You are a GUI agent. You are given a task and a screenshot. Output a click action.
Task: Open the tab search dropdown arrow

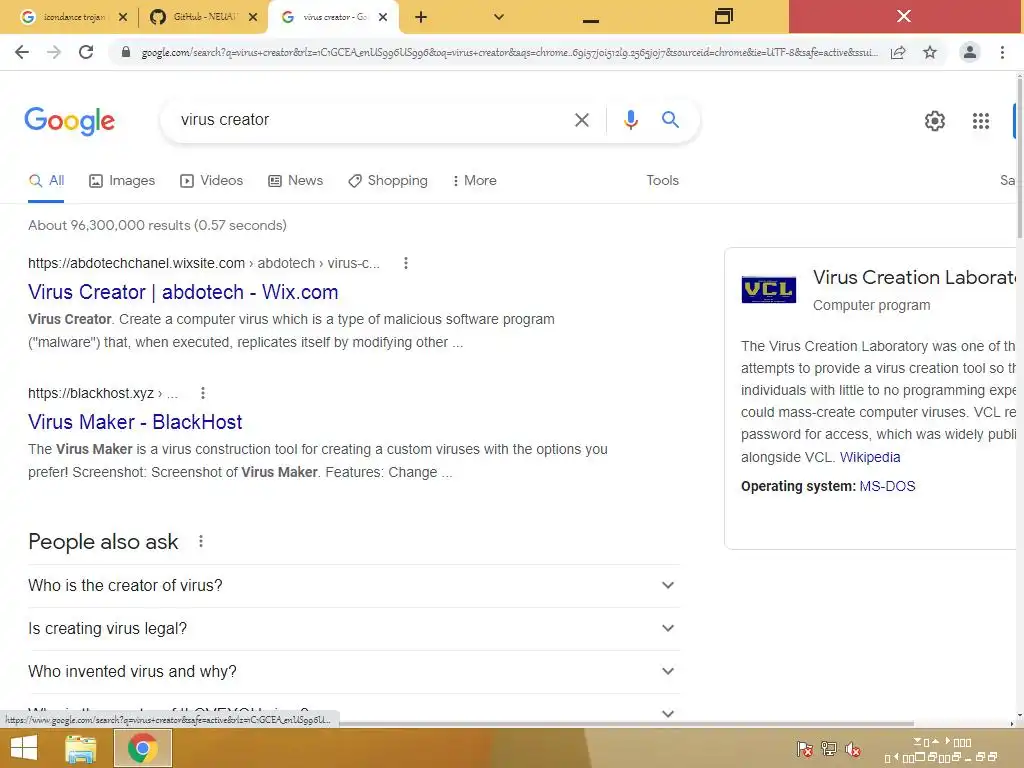[x=499, y=17]
